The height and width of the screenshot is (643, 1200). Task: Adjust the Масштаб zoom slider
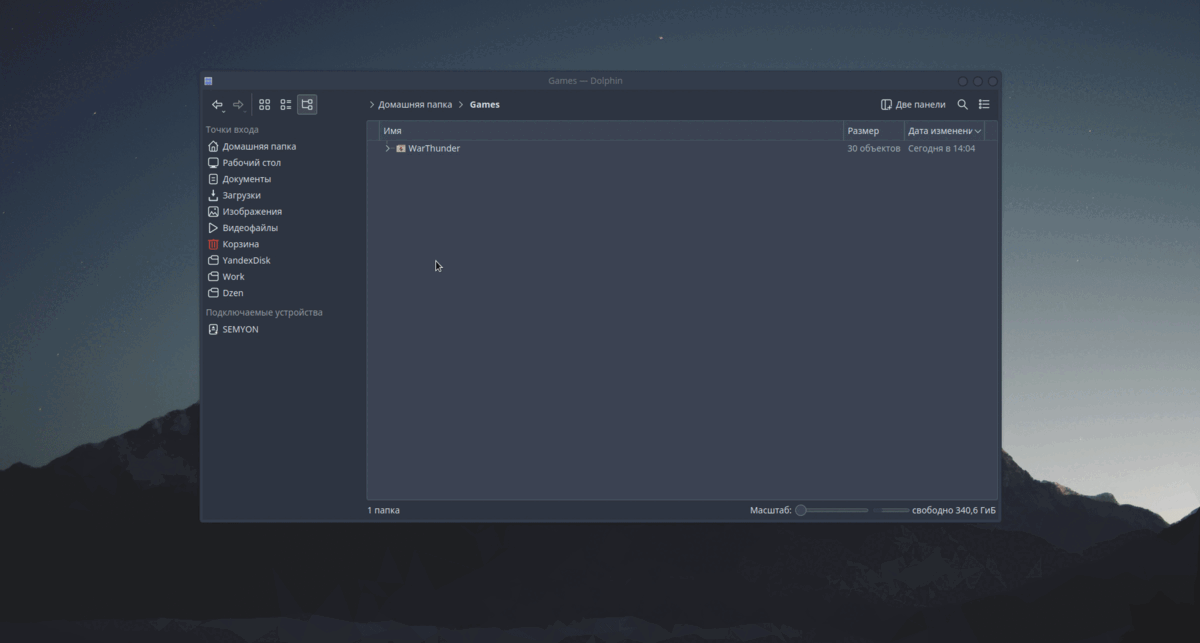click(832, 510)
